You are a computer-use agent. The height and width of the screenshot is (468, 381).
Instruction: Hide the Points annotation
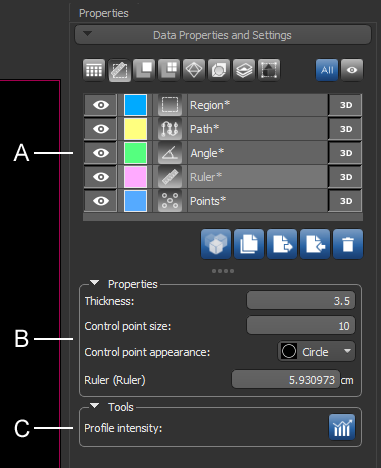(x=101, y=201)
